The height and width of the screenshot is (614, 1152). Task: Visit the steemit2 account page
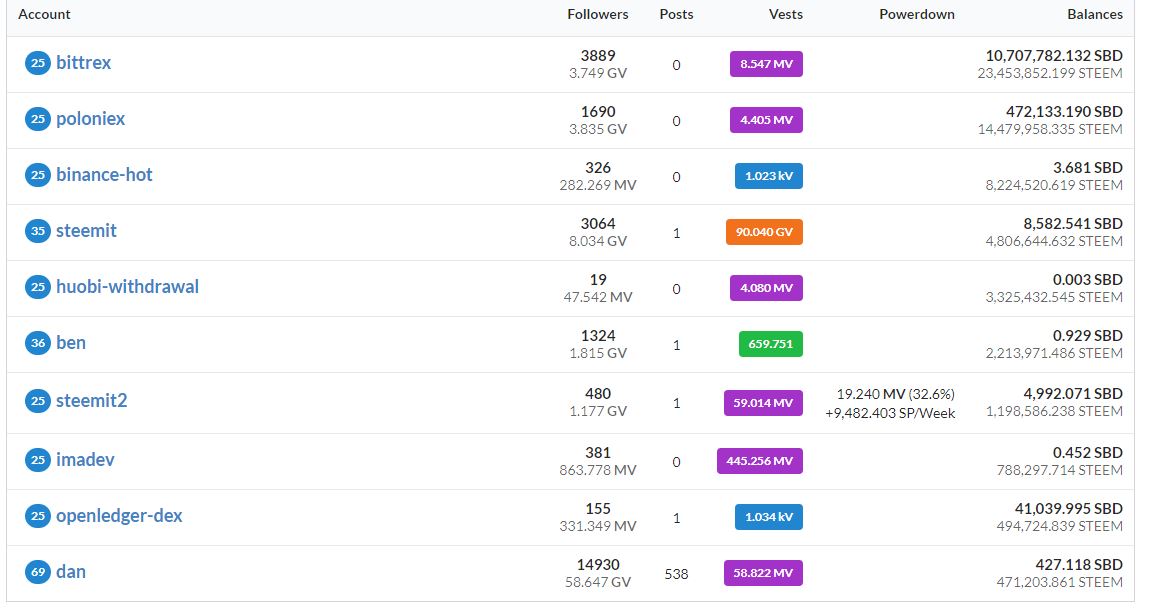[92, 400]
